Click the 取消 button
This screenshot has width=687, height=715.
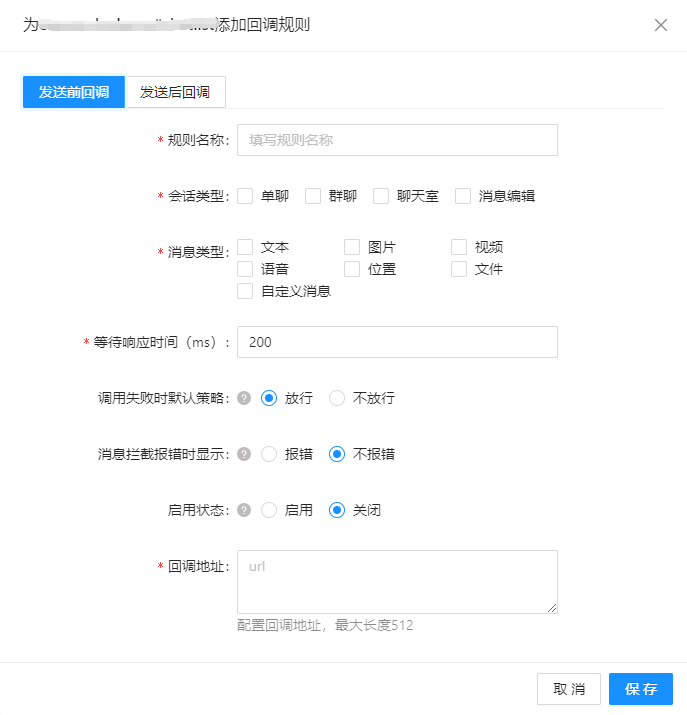tap(569, 689)
